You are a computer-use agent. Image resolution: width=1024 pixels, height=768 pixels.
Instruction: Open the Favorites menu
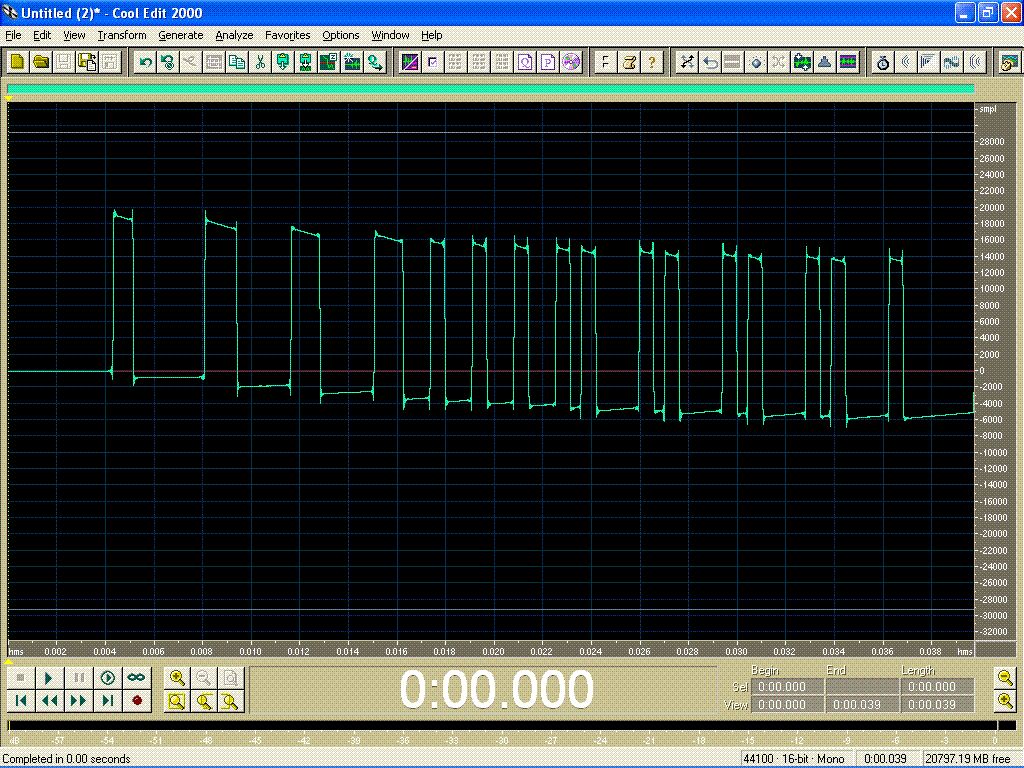click(x=287, y=35)
